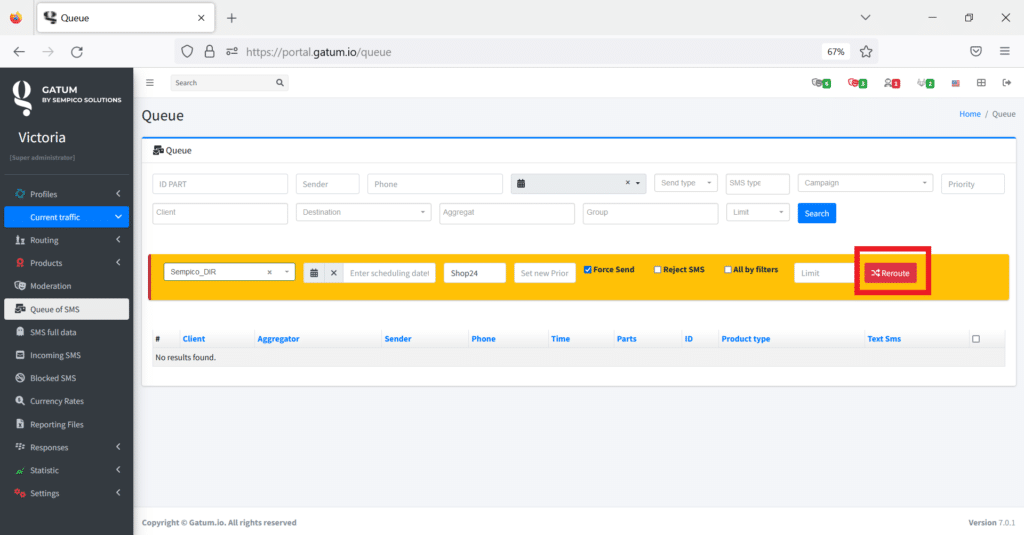This screenshot has width=1024, height=535.
Task: Open scheduling calendar icon in yellow bar
Action: [313, 273]
